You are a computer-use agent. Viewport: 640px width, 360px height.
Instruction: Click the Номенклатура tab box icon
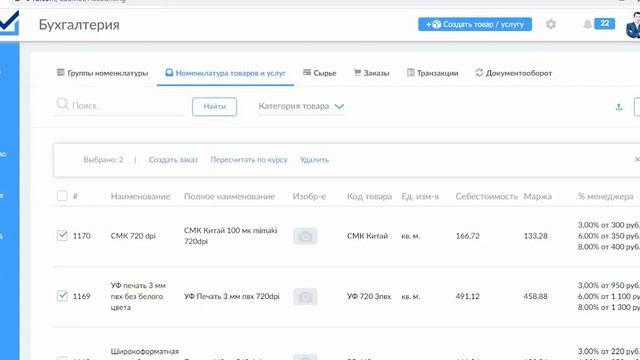click(x=169, y=72)
